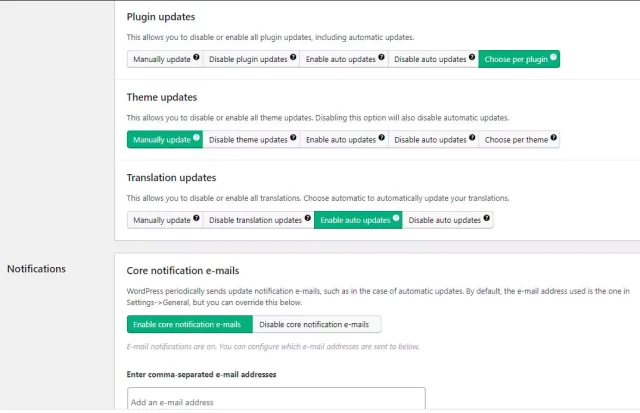Click Enable core notification e-mails button
This screenshot has width=640, height=413.
(x=189, y=324)
